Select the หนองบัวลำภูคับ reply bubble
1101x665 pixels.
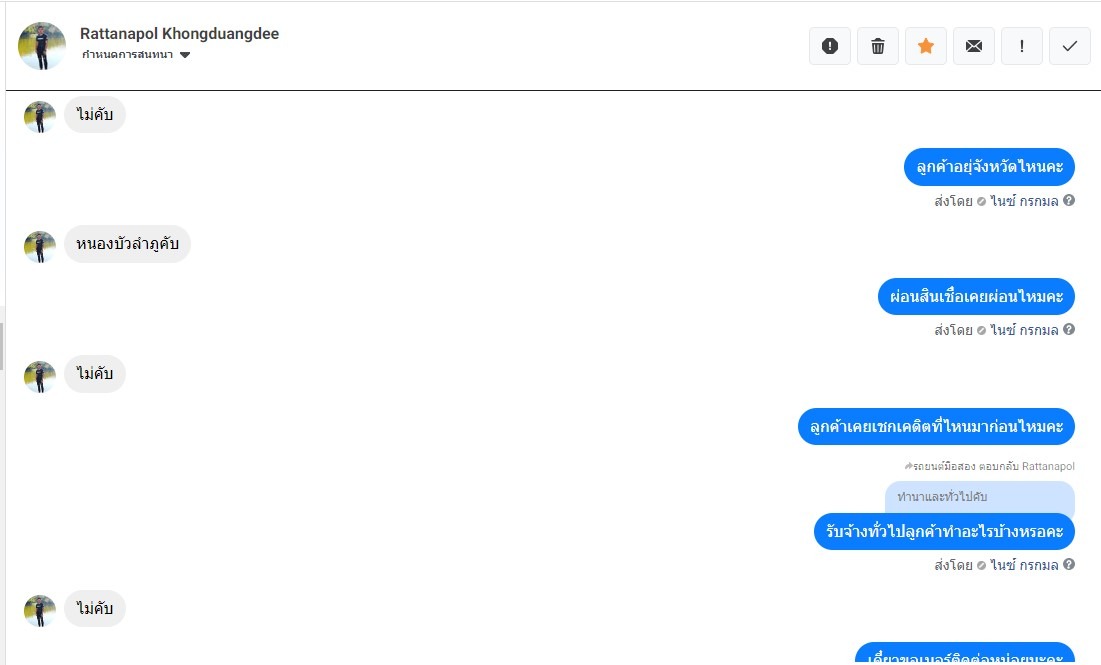coord(127,244)
